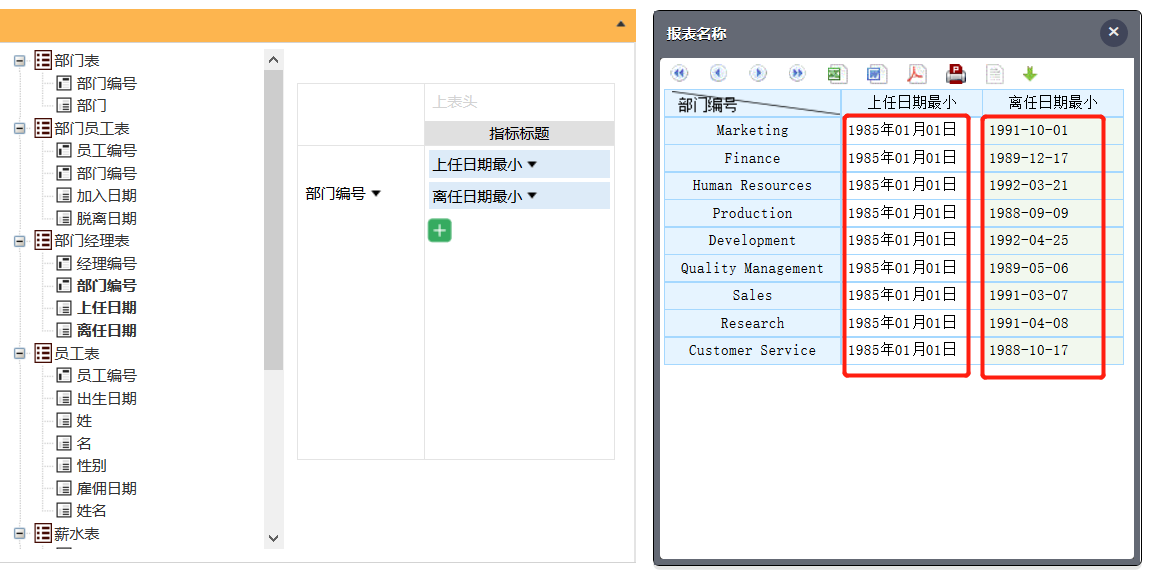Open the 上任日期最小 indicator dropdown
The image size is (1150, 573).
click(x=532, y=165)
